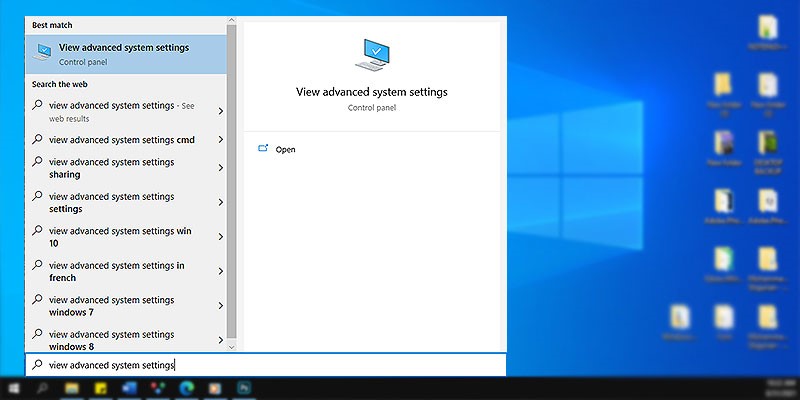The image size is (800, 400).
Task: Click the 'View advanced system settings' preview title
Action: [372, 92]
